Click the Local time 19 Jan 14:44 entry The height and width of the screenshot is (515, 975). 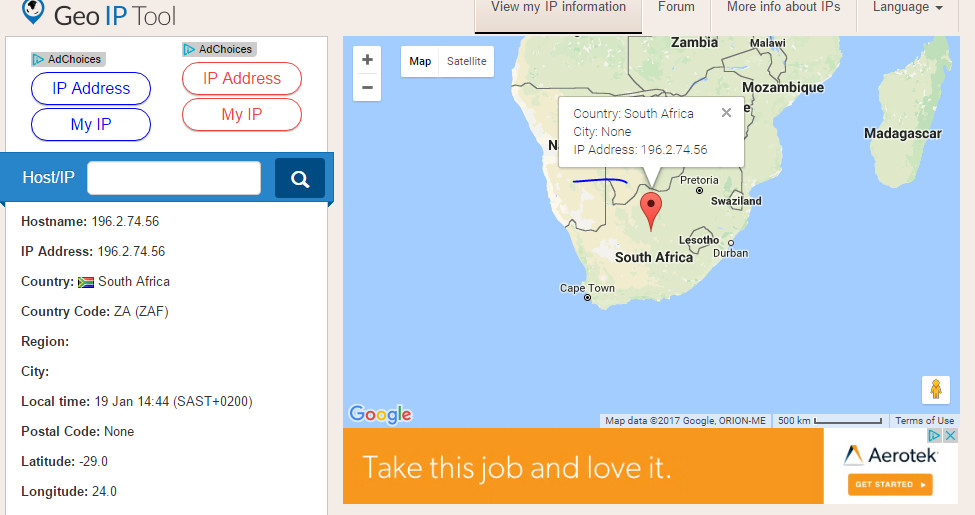coord(137,402)
